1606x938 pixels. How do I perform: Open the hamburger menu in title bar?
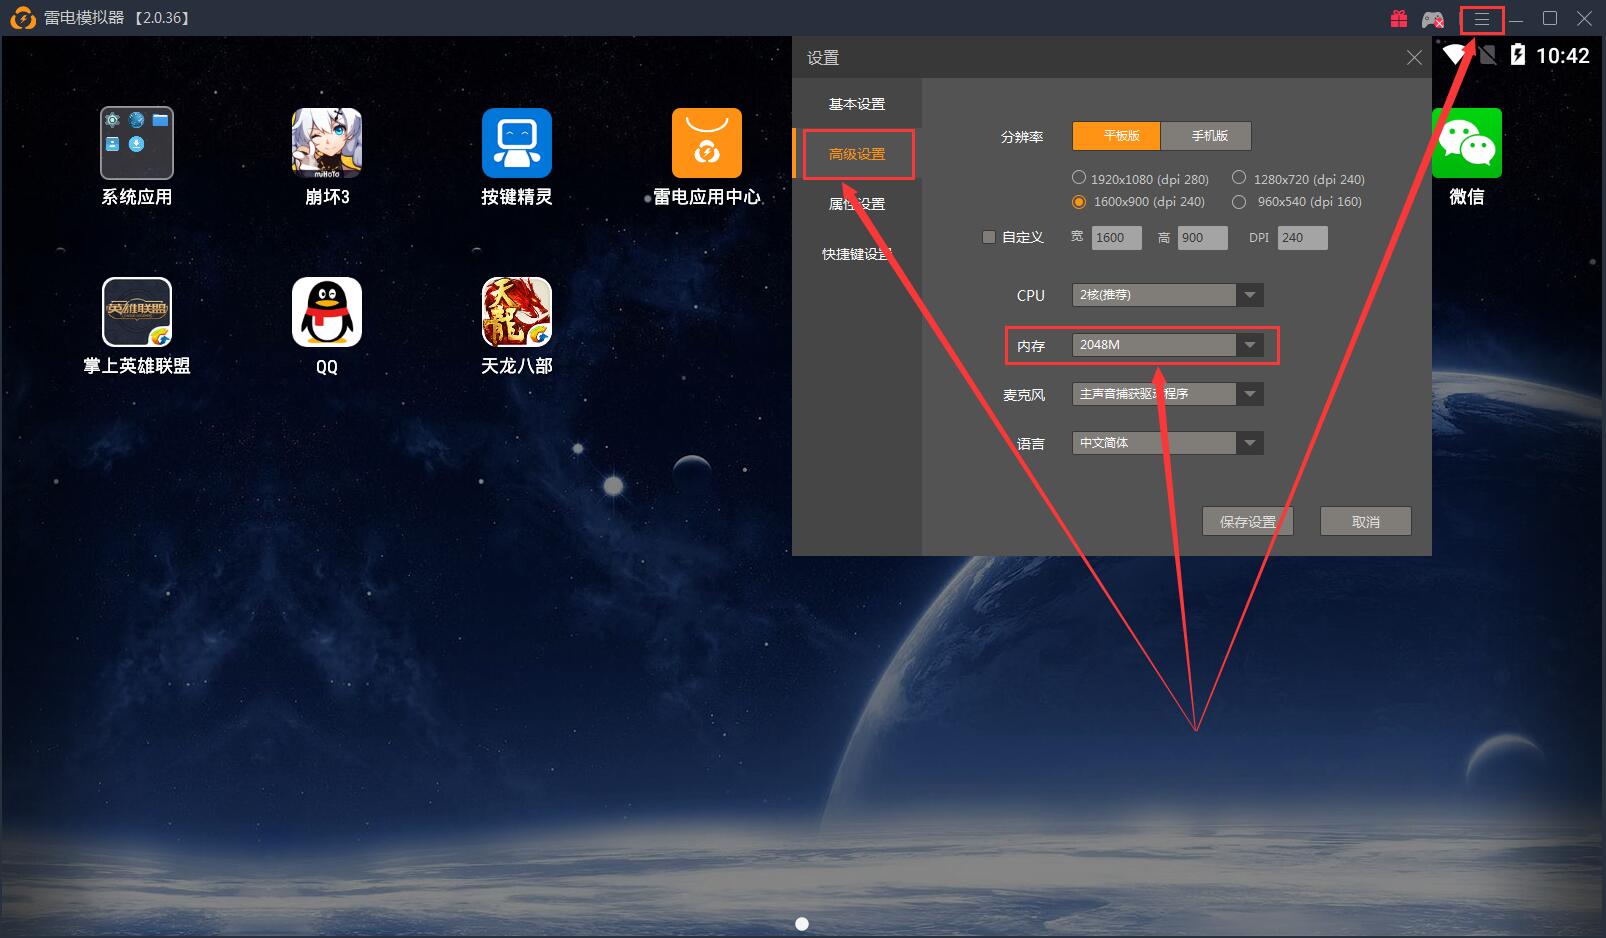pos(1481,19)
